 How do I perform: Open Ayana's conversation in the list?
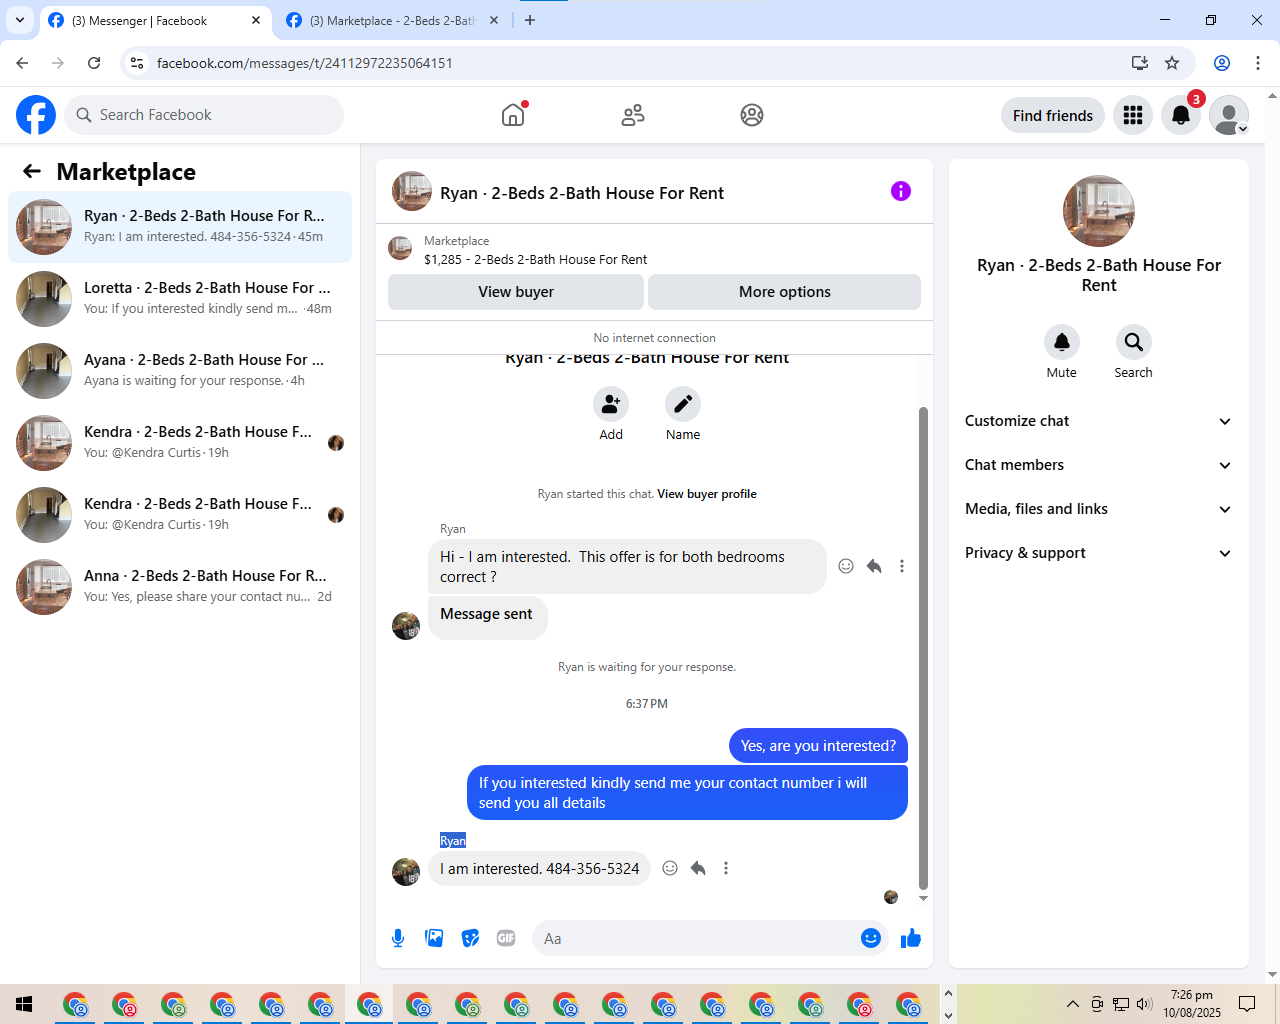[180, 371]
